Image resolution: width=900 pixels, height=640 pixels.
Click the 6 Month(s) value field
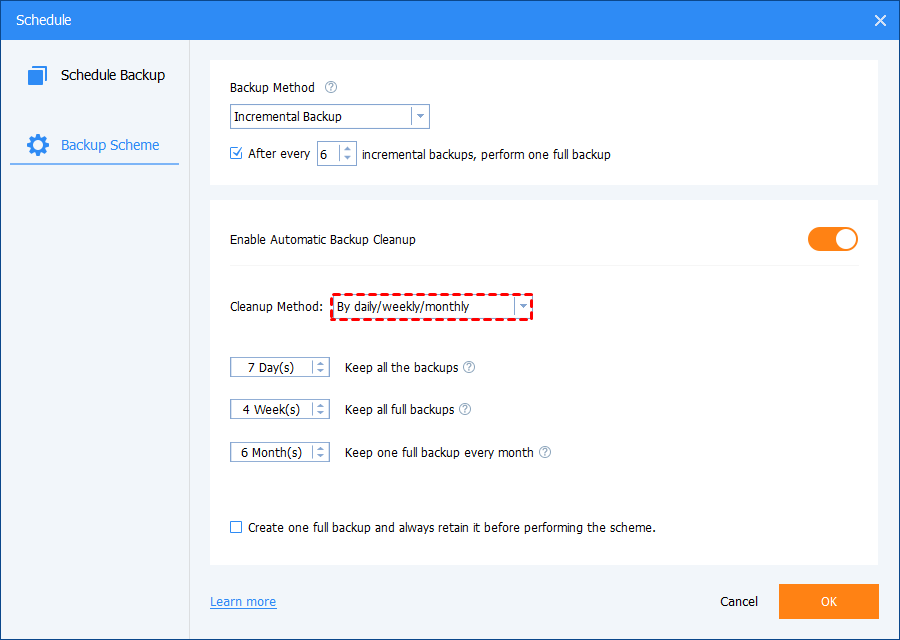271,452
